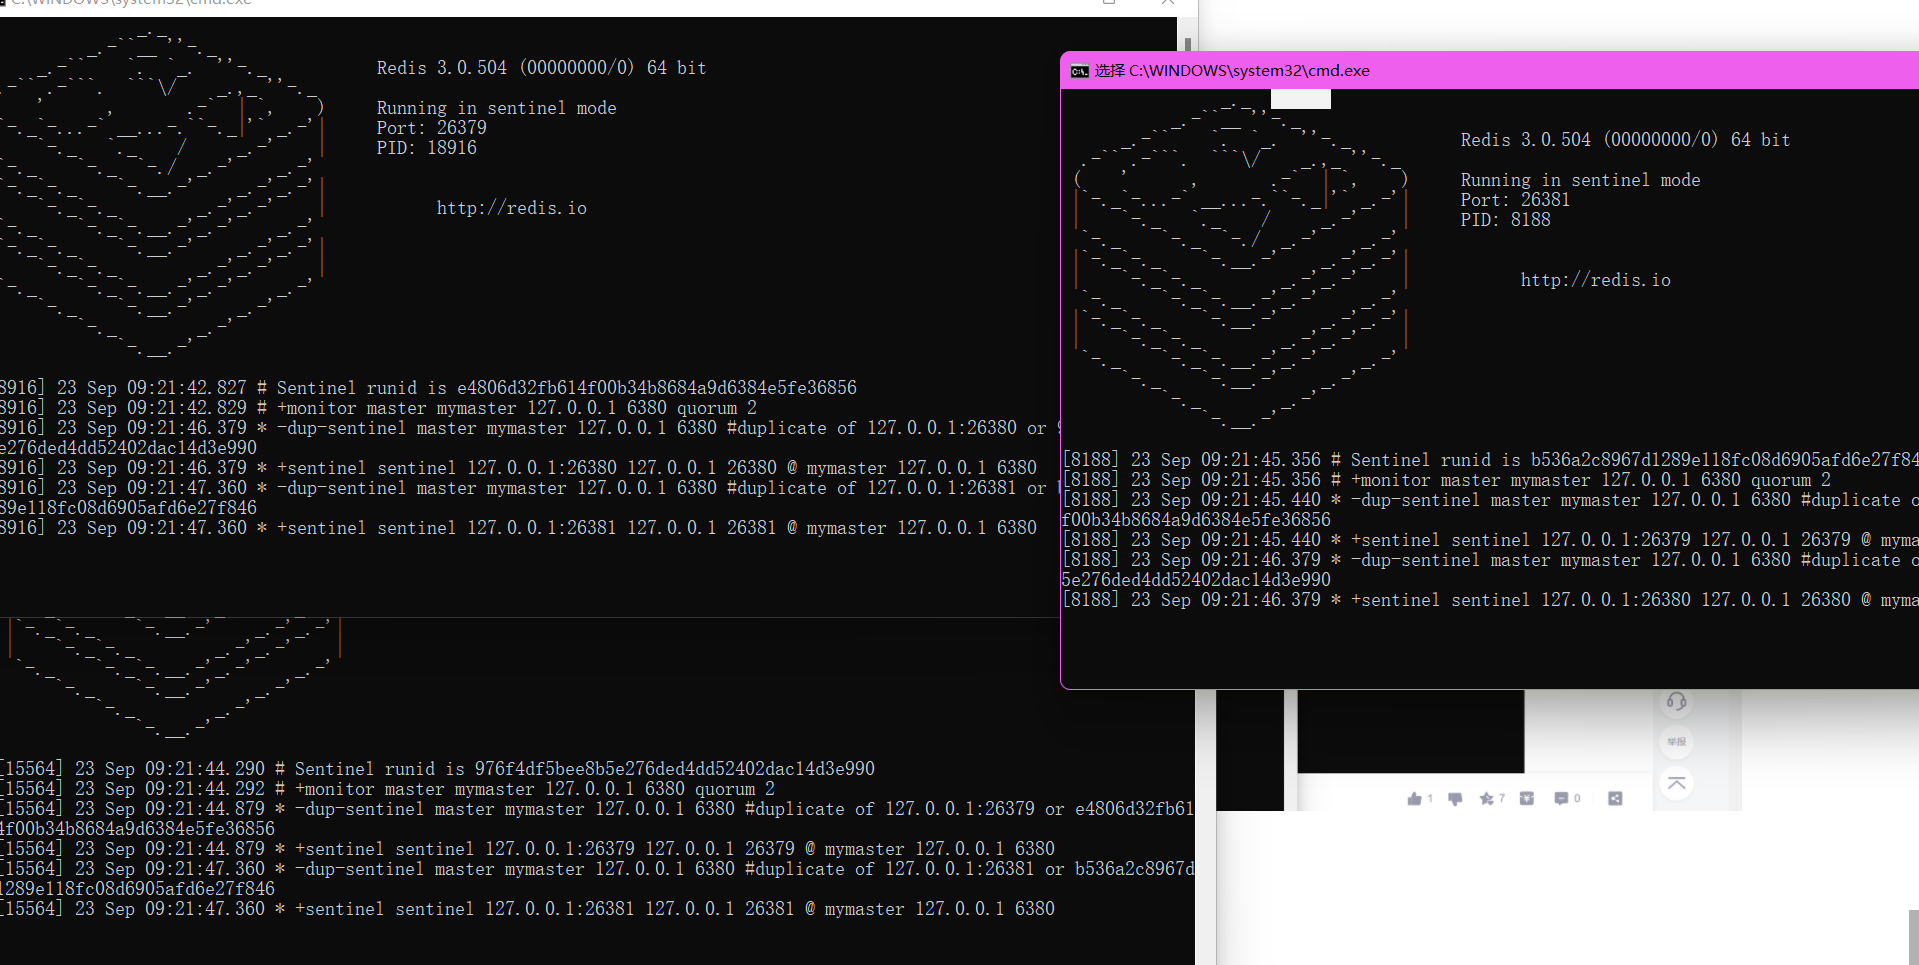This screenshot has height=965, width=1919.
Task: Click the thumbs-down dislike icon
Action: [1455, 798]
